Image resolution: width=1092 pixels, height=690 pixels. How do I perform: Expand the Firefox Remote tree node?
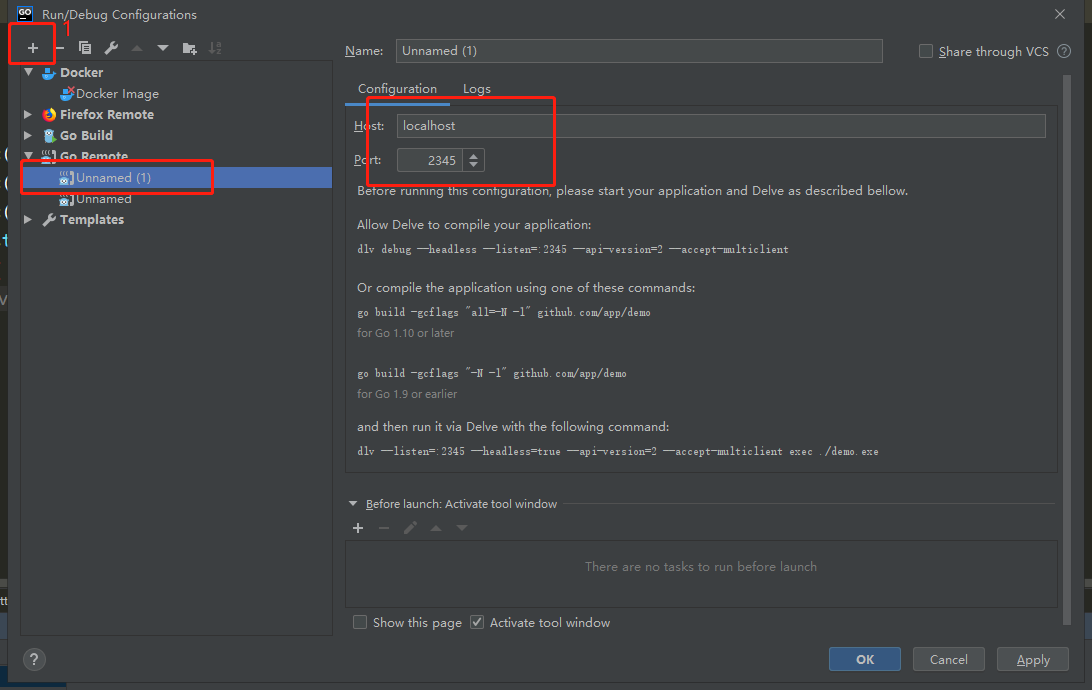28,114
